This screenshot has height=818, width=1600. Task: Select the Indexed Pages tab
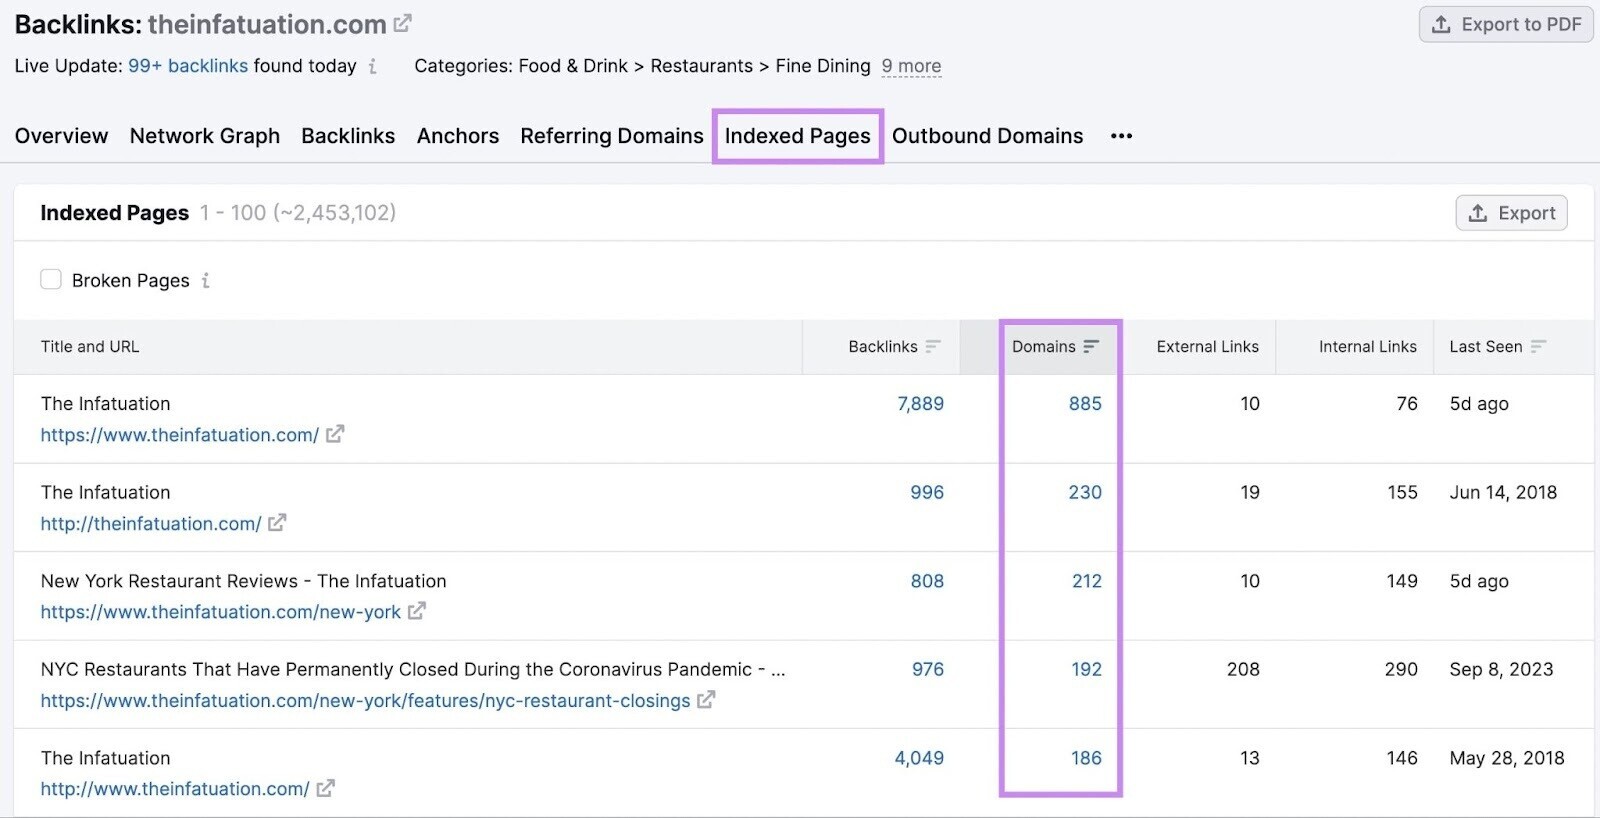click(x=798, y=136)
